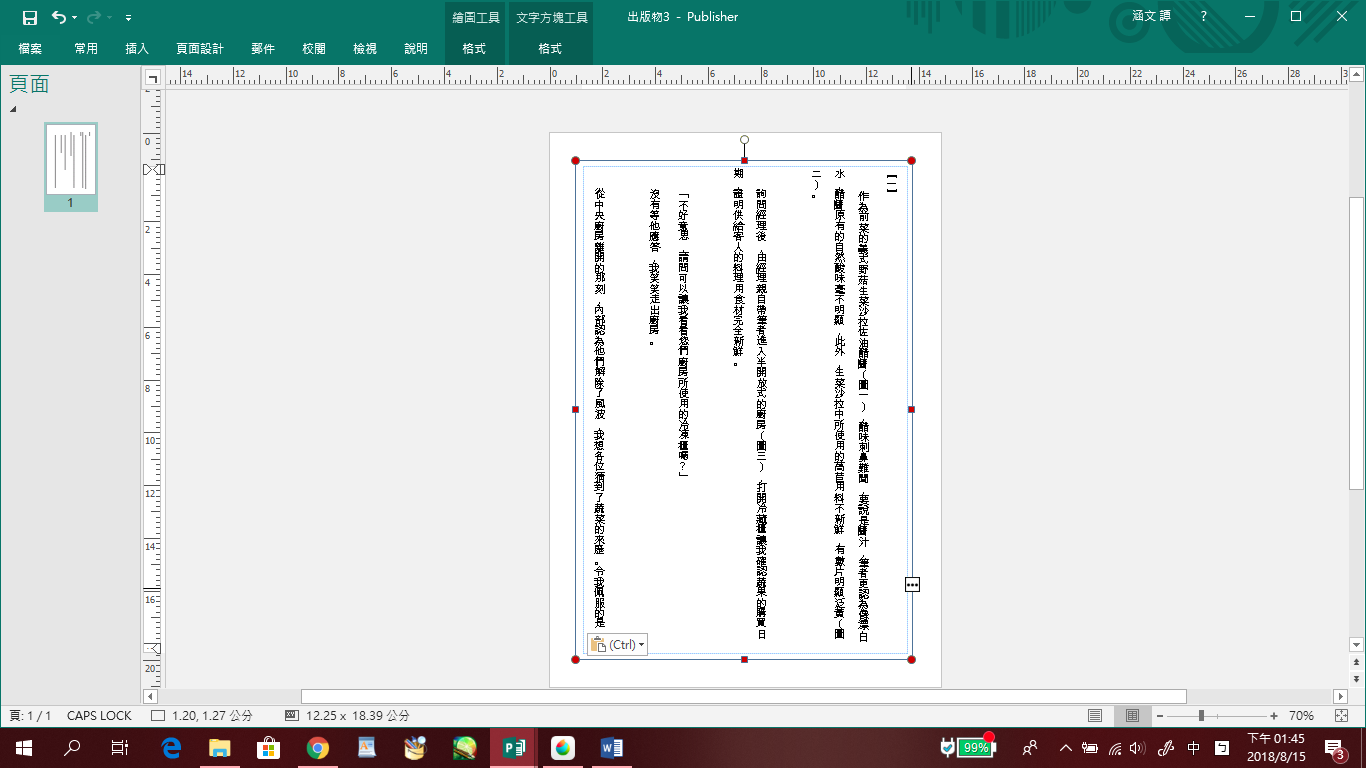Open Google Chrome from the taskbar

tap(318, 747)
